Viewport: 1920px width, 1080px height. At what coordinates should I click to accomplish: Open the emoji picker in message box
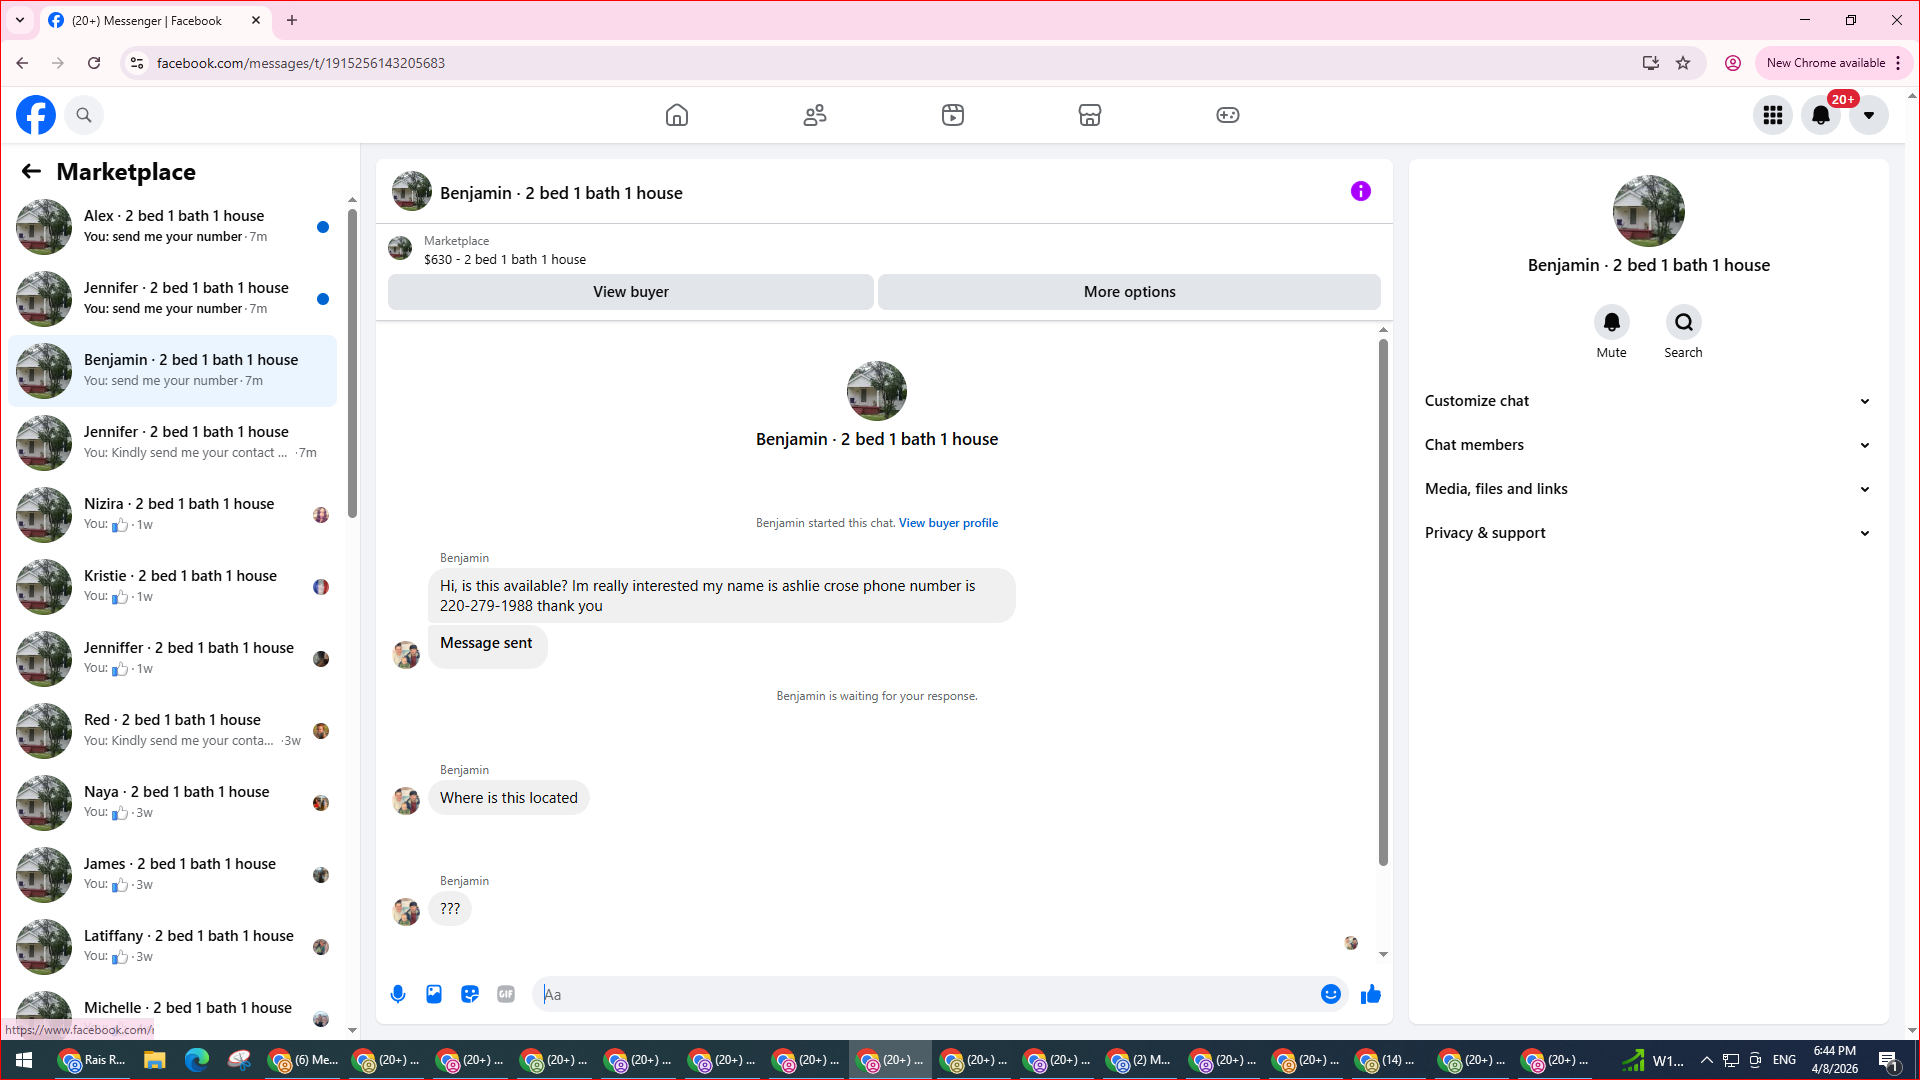pyautogui.click(x=1330, y=994)
